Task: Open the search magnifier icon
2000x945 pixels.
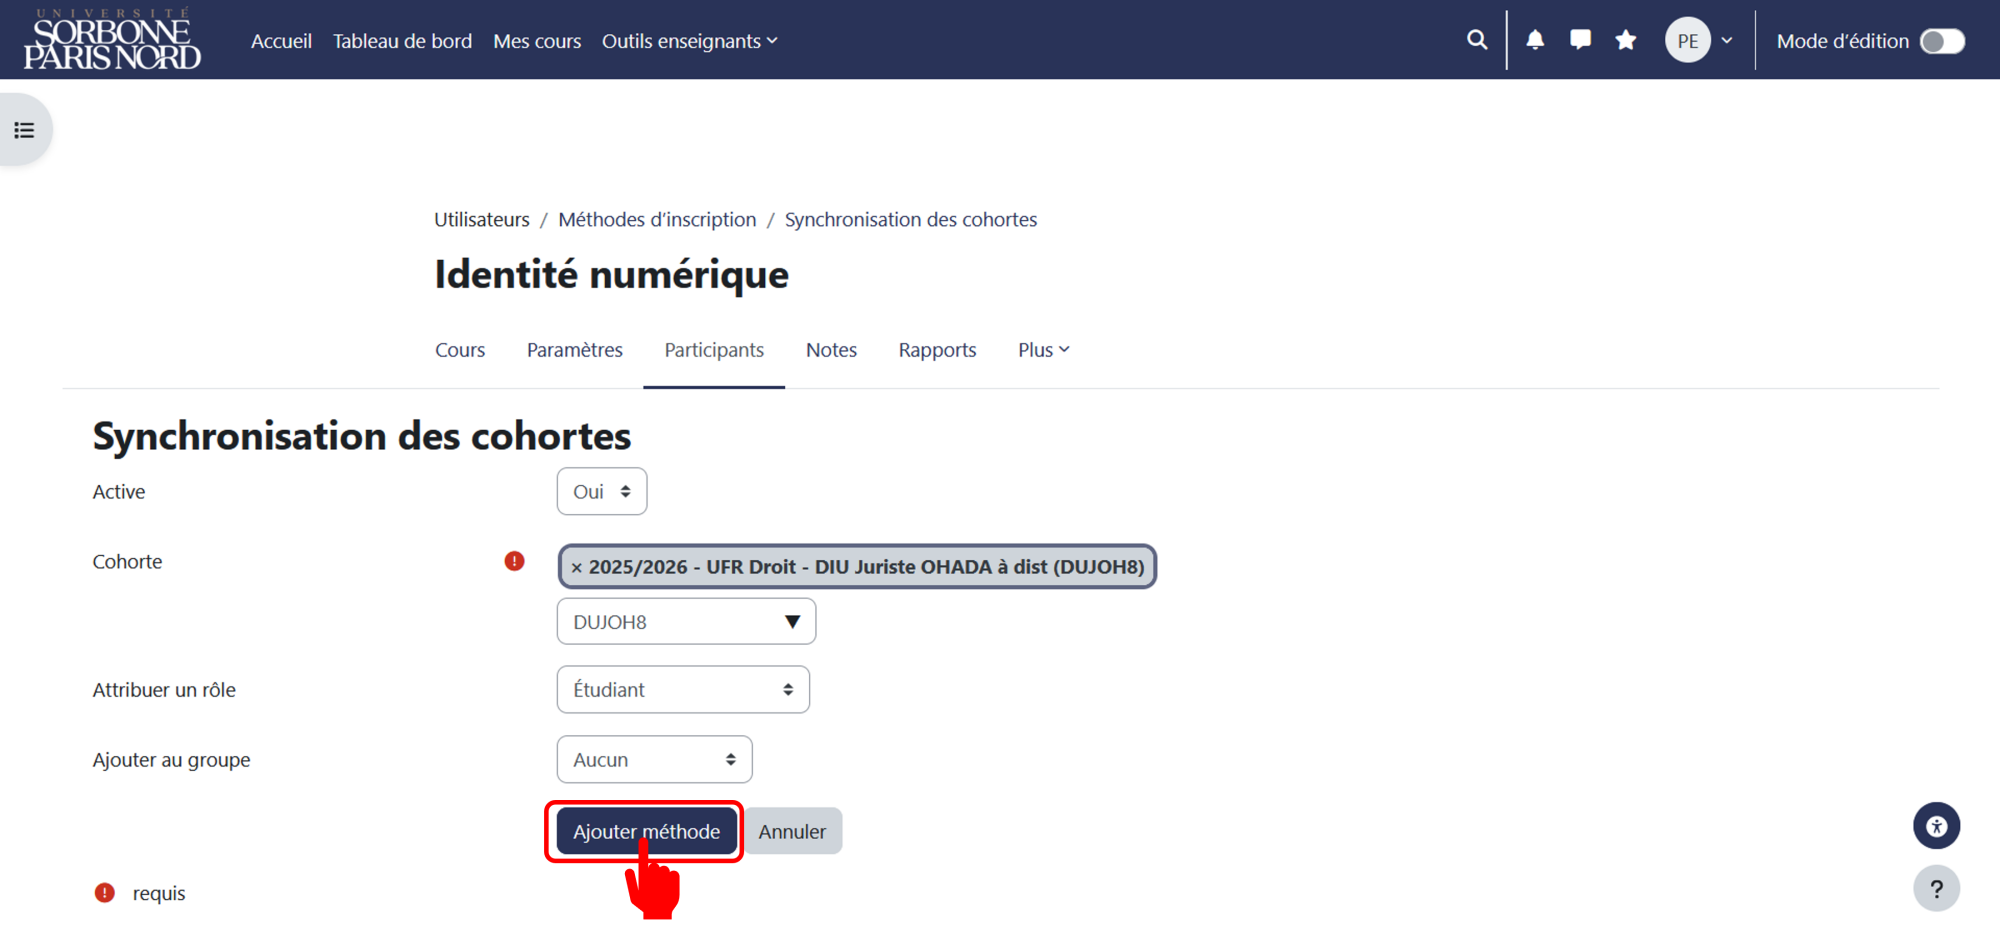Action: coord(1476,40)
